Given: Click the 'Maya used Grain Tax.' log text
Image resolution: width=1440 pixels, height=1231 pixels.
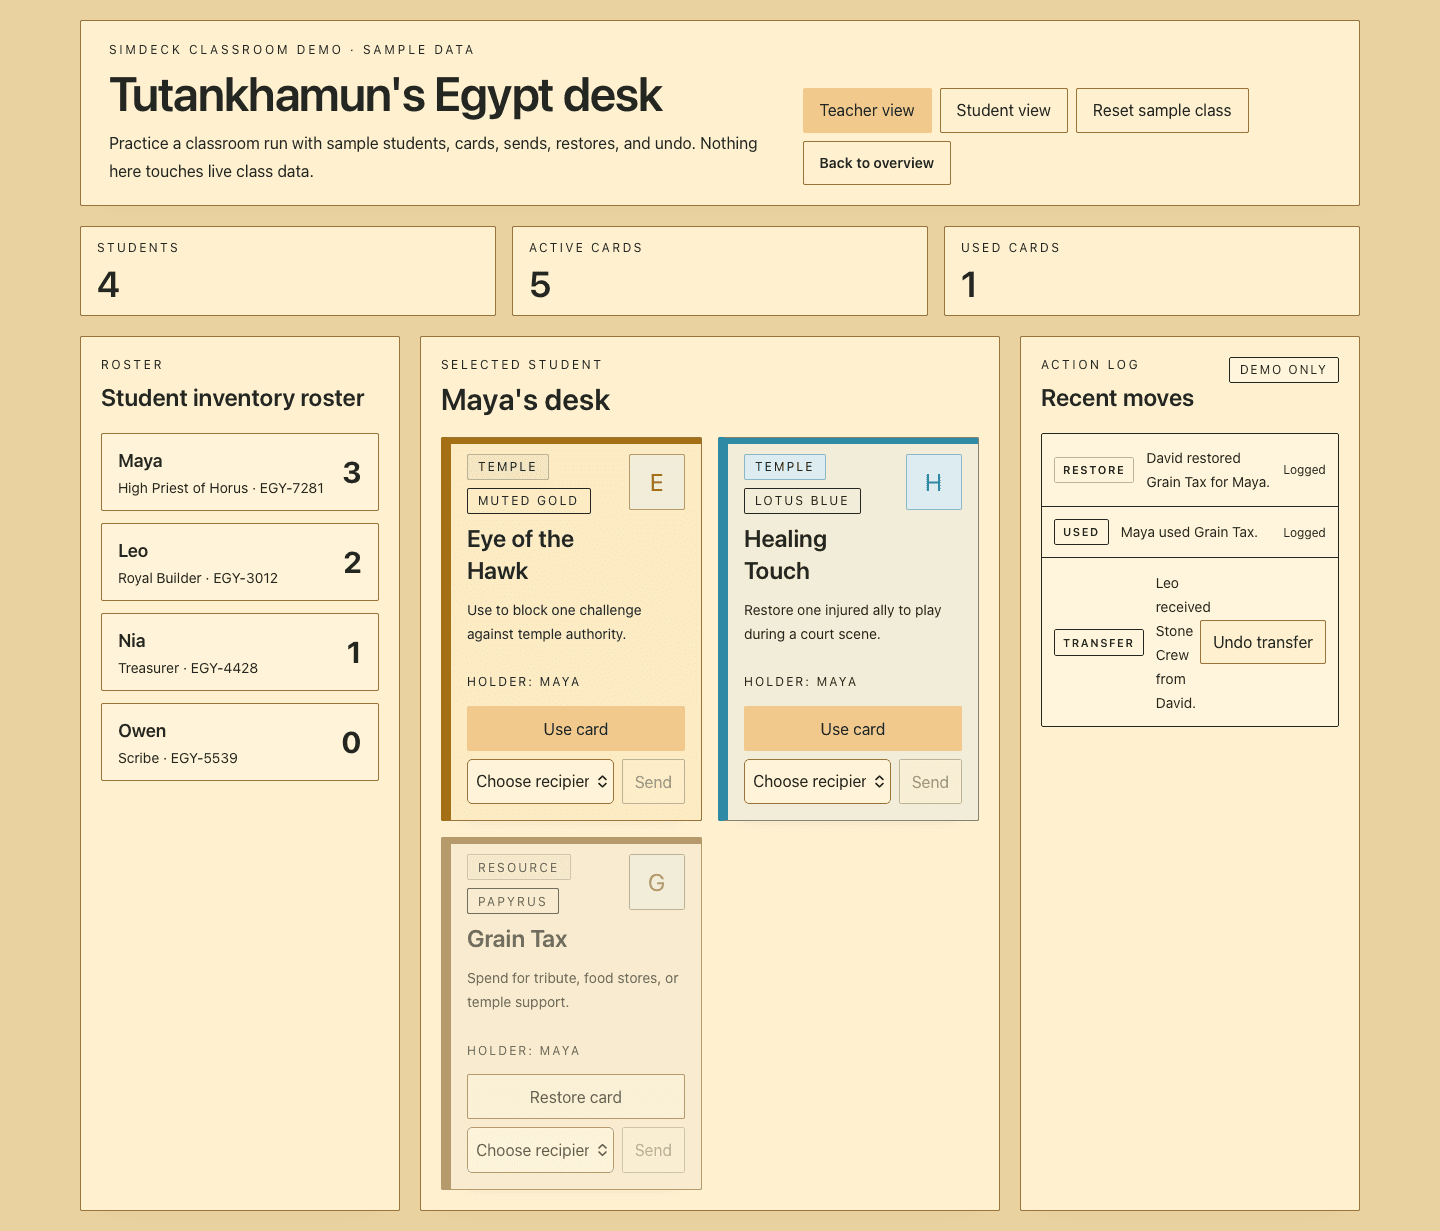Looking at the screenshot, I should tap(1189, 532).
